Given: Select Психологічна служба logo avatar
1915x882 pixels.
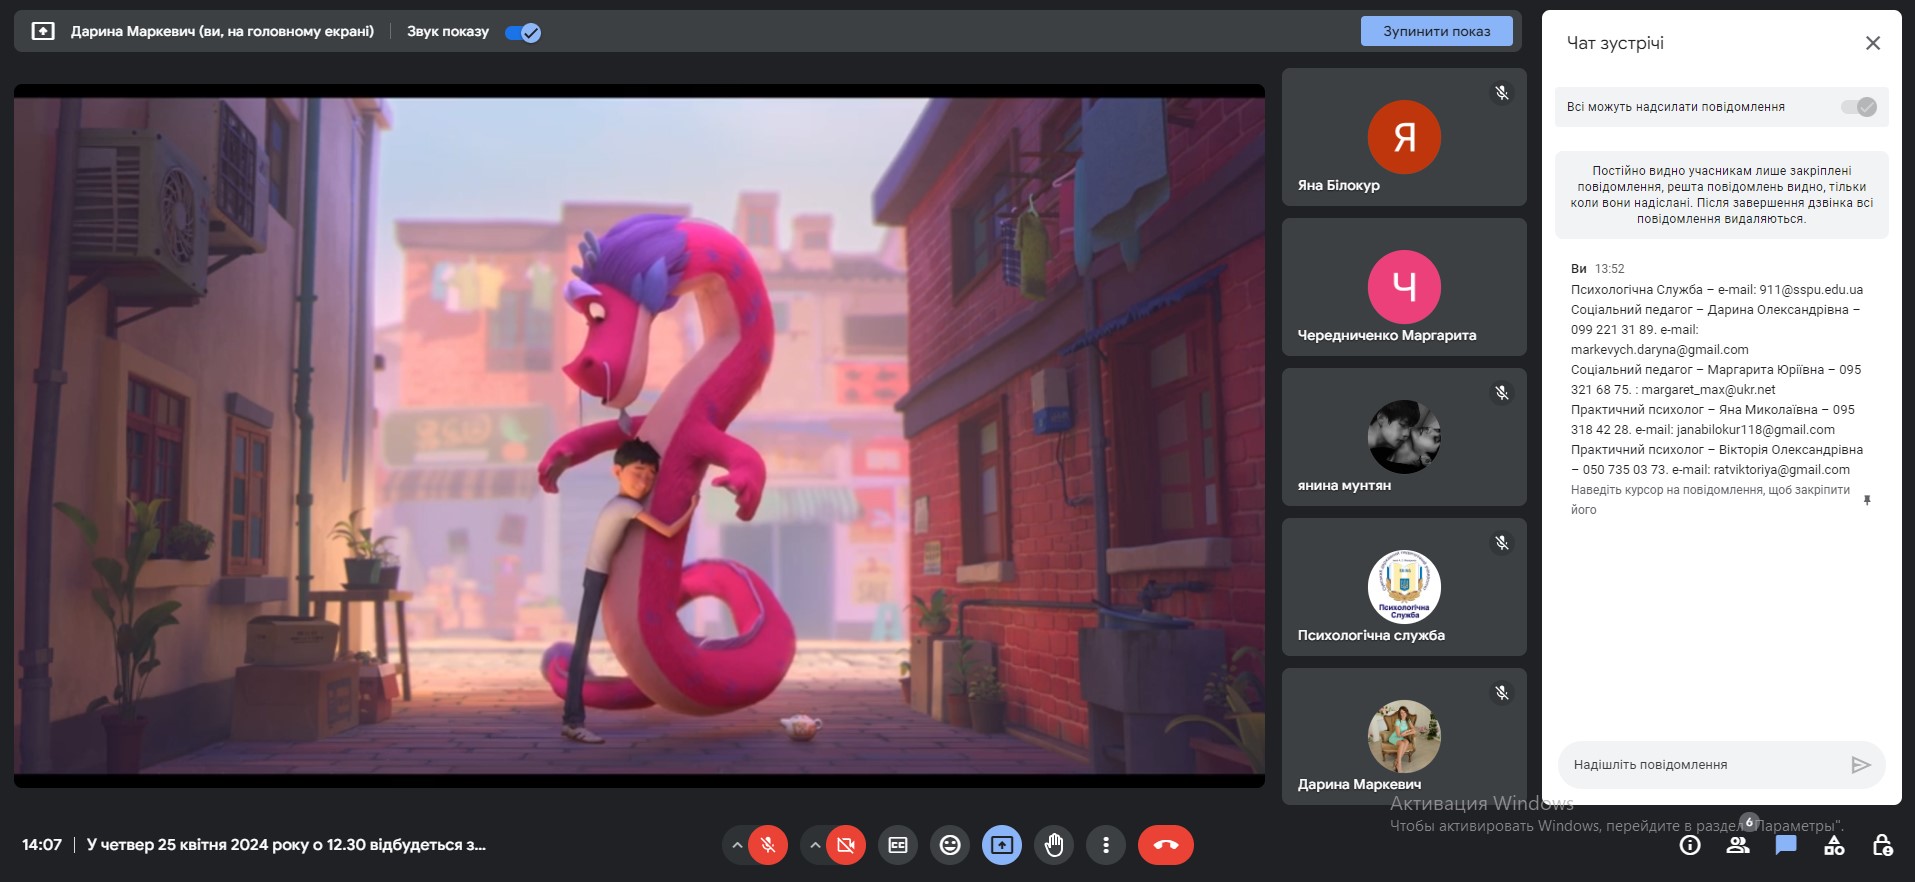Looking at the screenshot, I should 1404,587.
